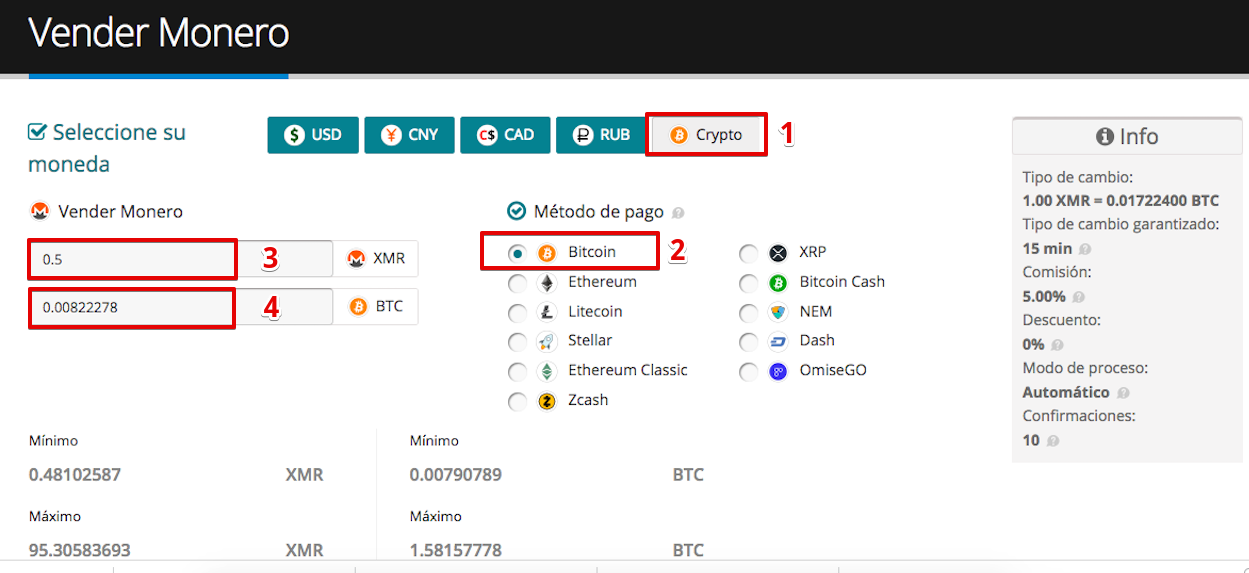The height and width of the screenshot is (573, 1249).
Task: Select the XRP radio button
Action: 749,253
